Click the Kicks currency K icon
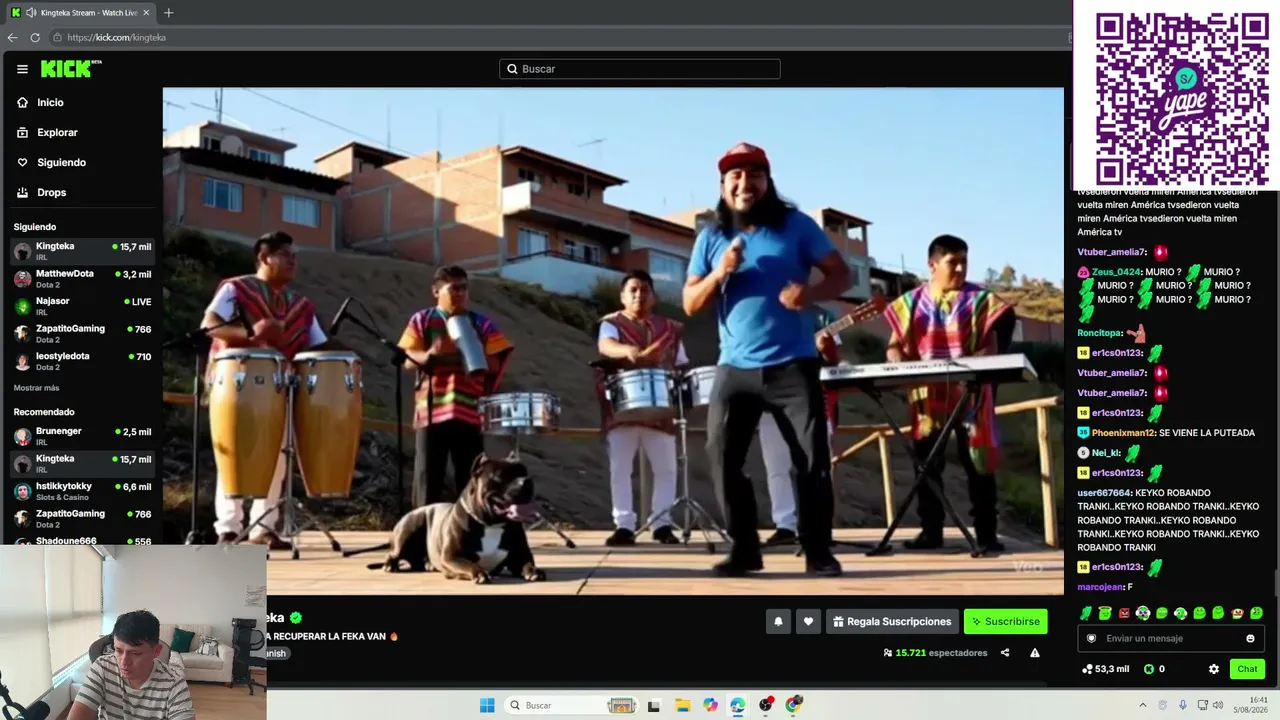The height and width of the screenshot is (720, 1280). point(1148,669)
